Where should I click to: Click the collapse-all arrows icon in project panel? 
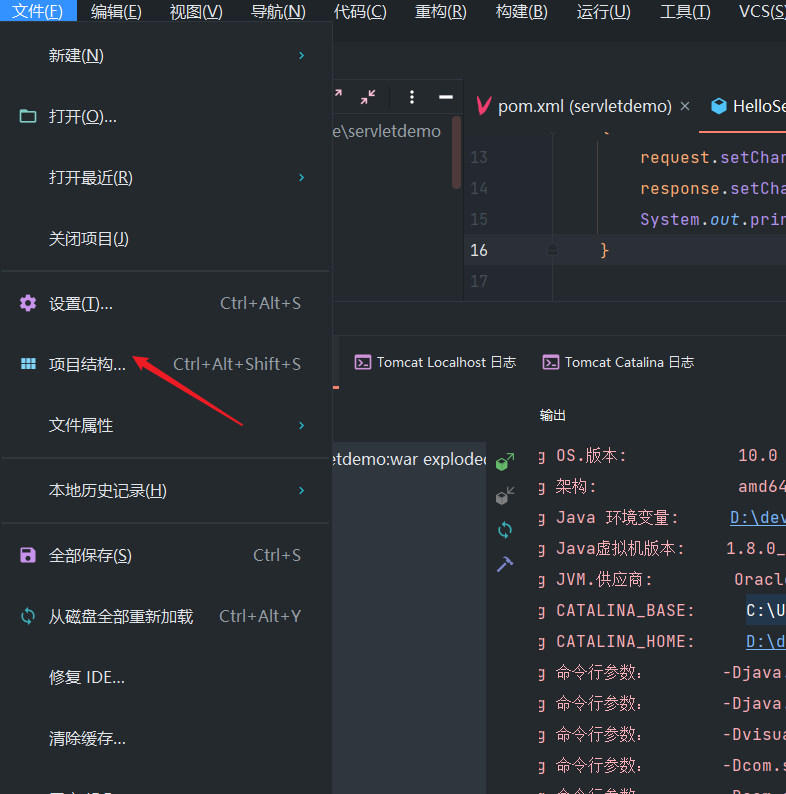click(368, 97)
